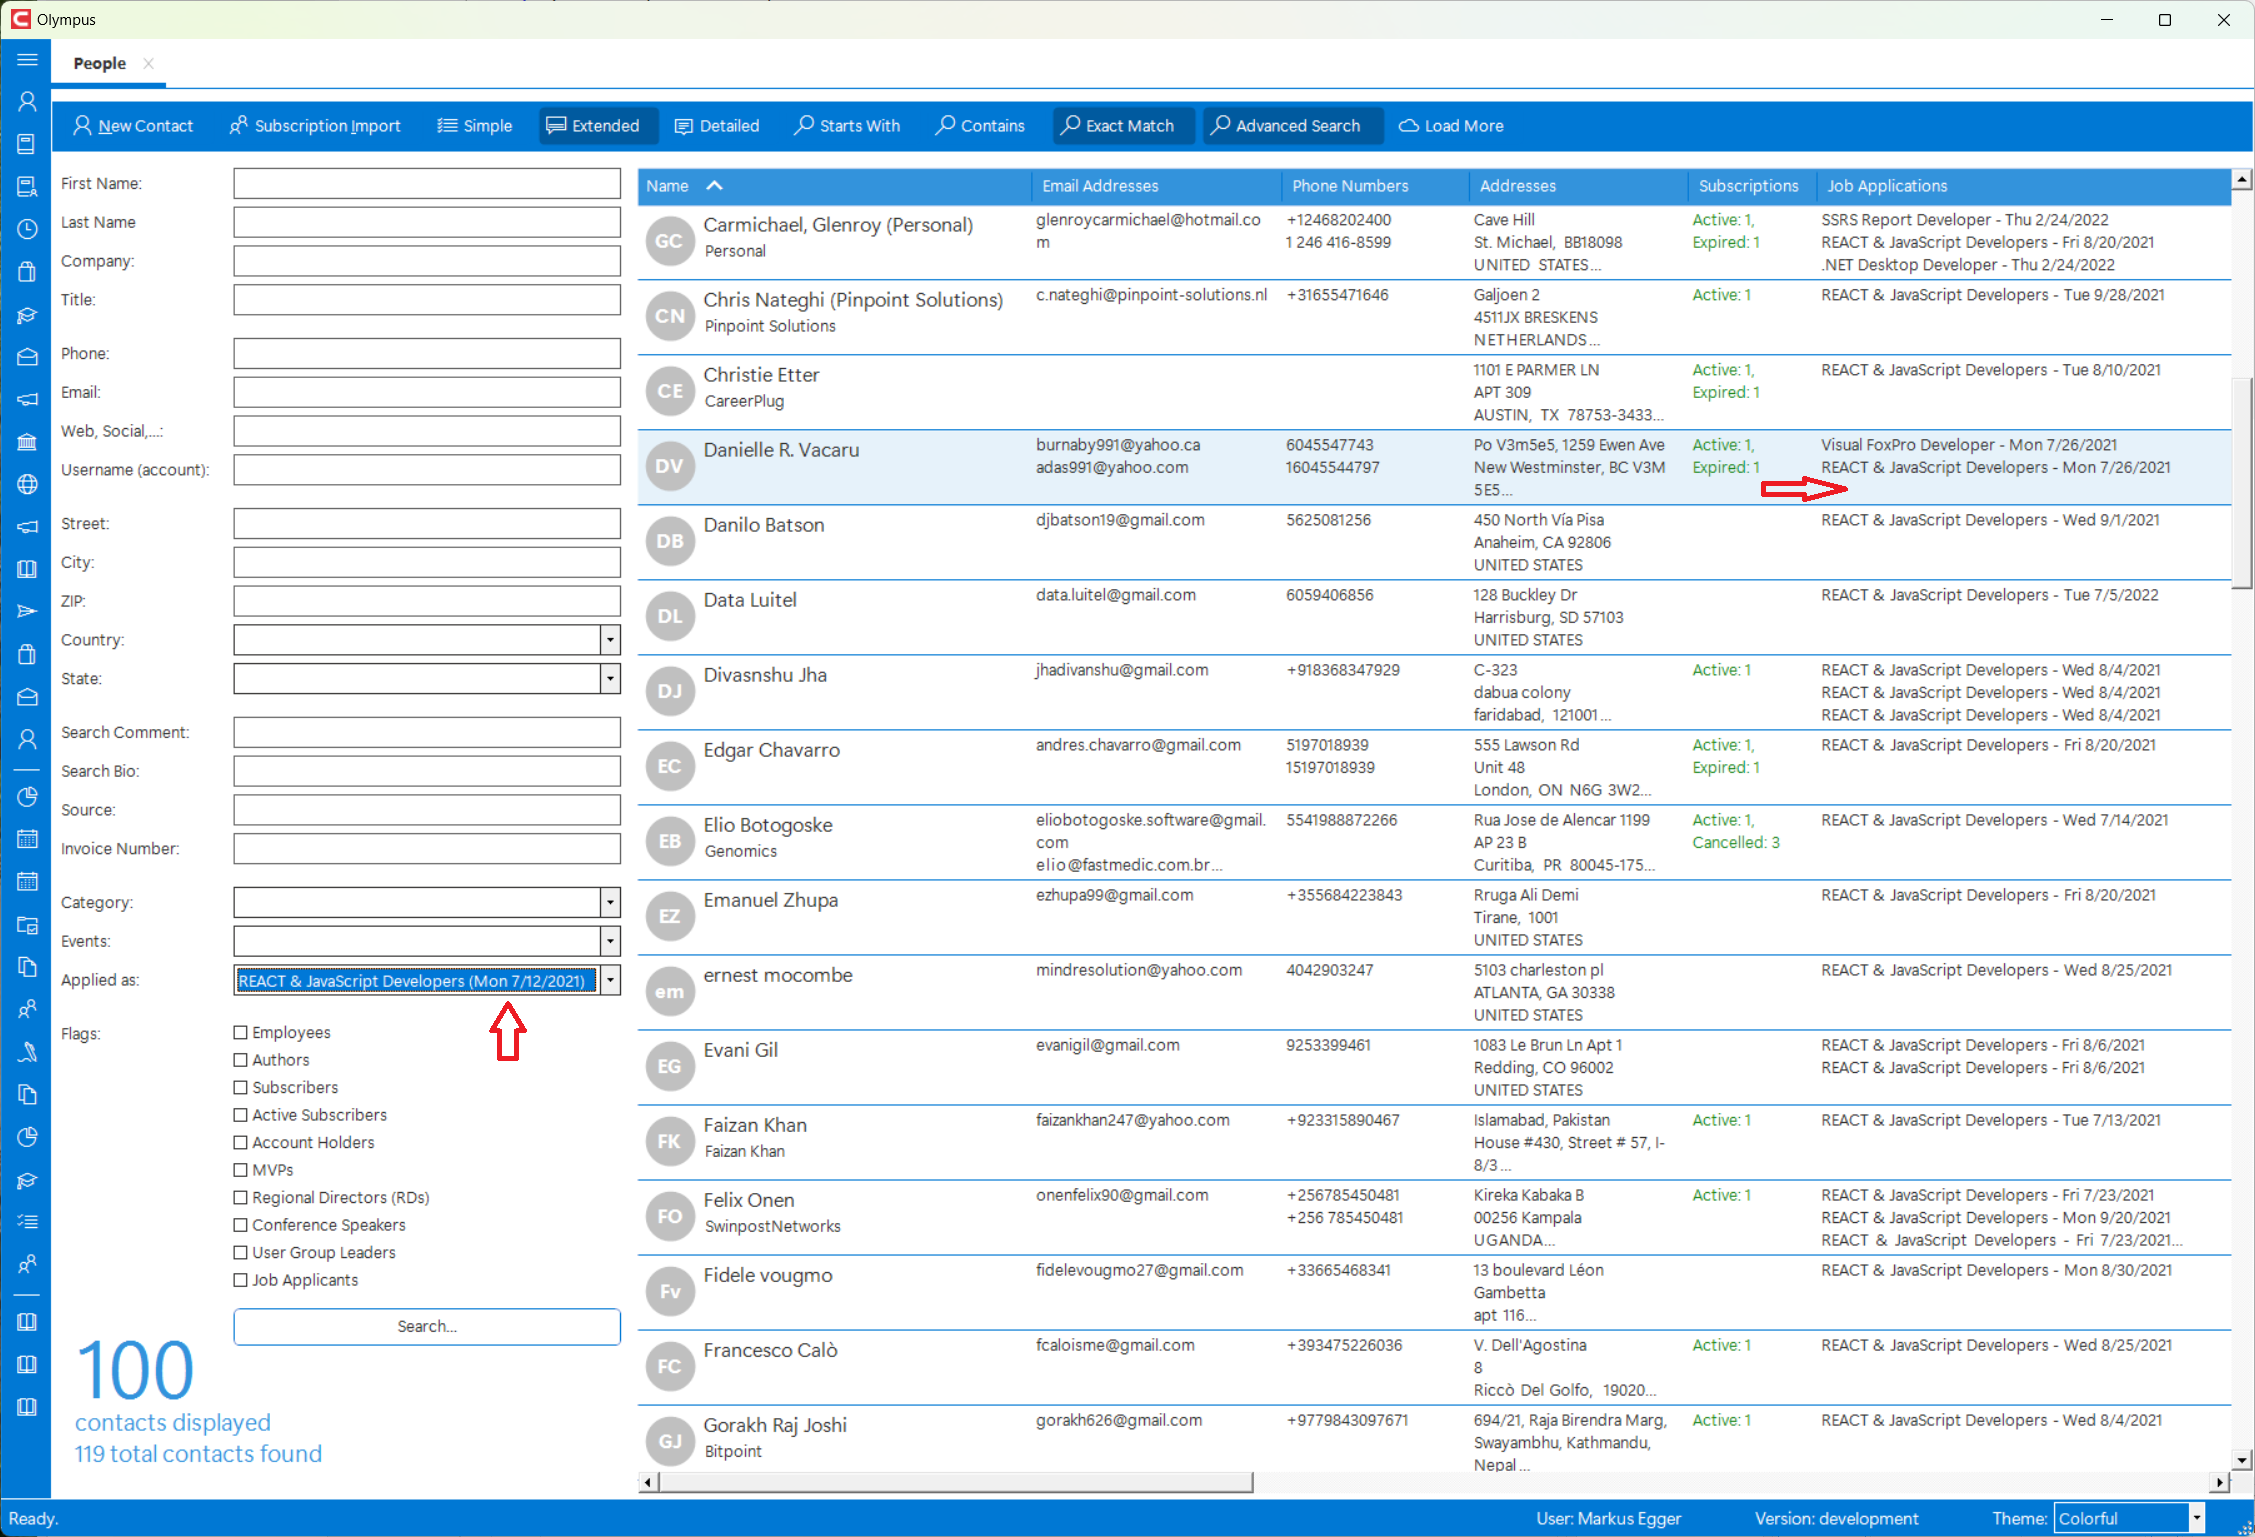2255x1537 pixels.
Task: Click Load More contacts
Action: point(1451,126)
